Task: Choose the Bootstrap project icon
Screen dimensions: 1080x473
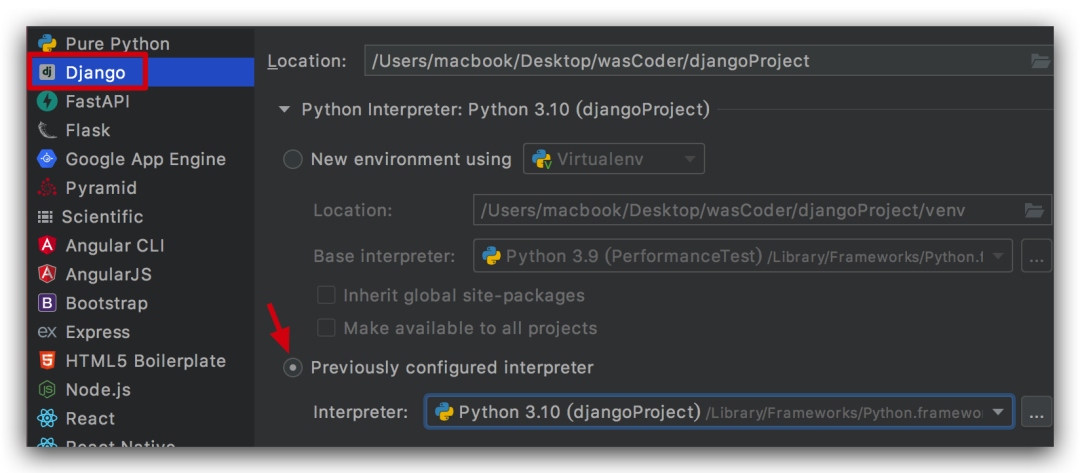Action: tap(46, 303)
